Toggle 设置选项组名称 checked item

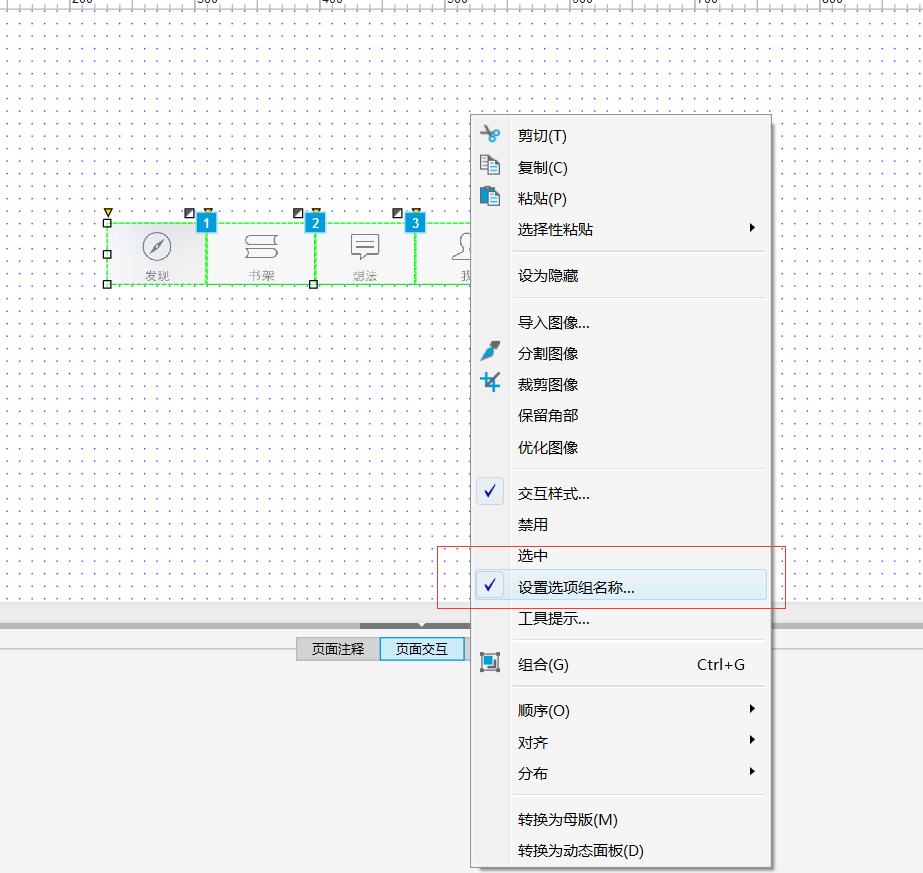576,587
